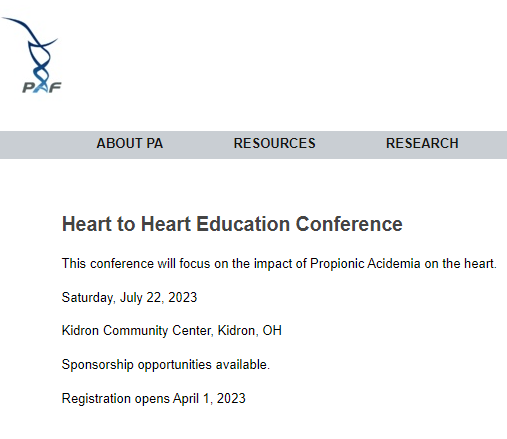Click the Registration opens text
507x439 pixels.
(116, 399)
